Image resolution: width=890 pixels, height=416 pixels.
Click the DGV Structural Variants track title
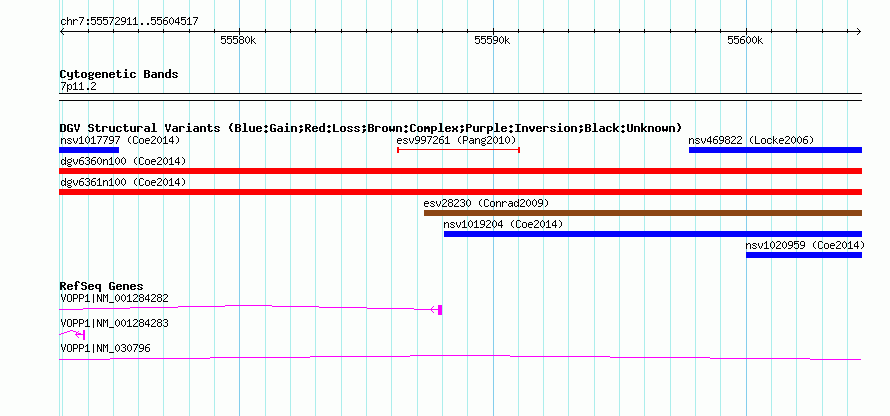371,128
